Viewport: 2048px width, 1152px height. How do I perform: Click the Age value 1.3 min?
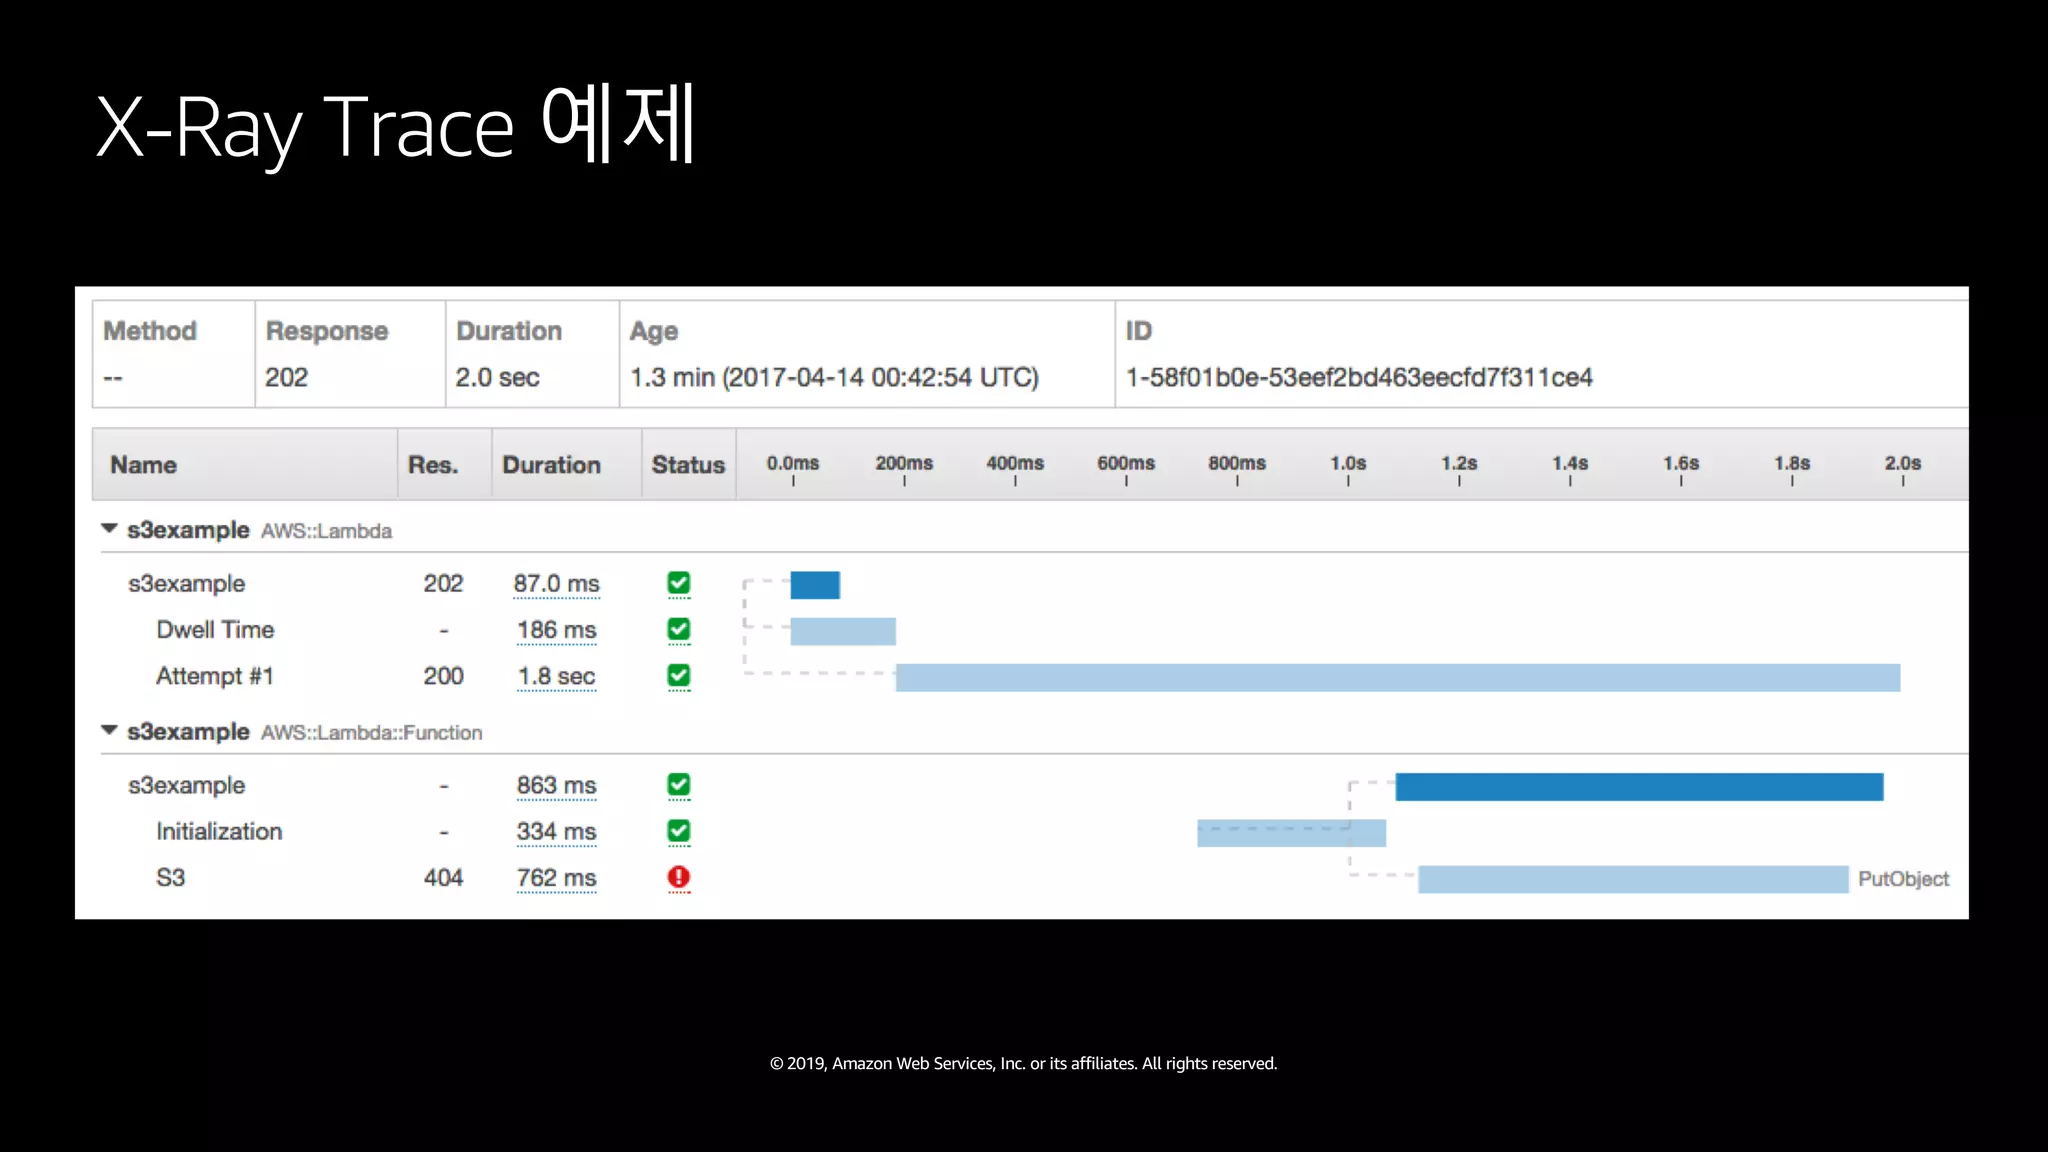(834, 378)
